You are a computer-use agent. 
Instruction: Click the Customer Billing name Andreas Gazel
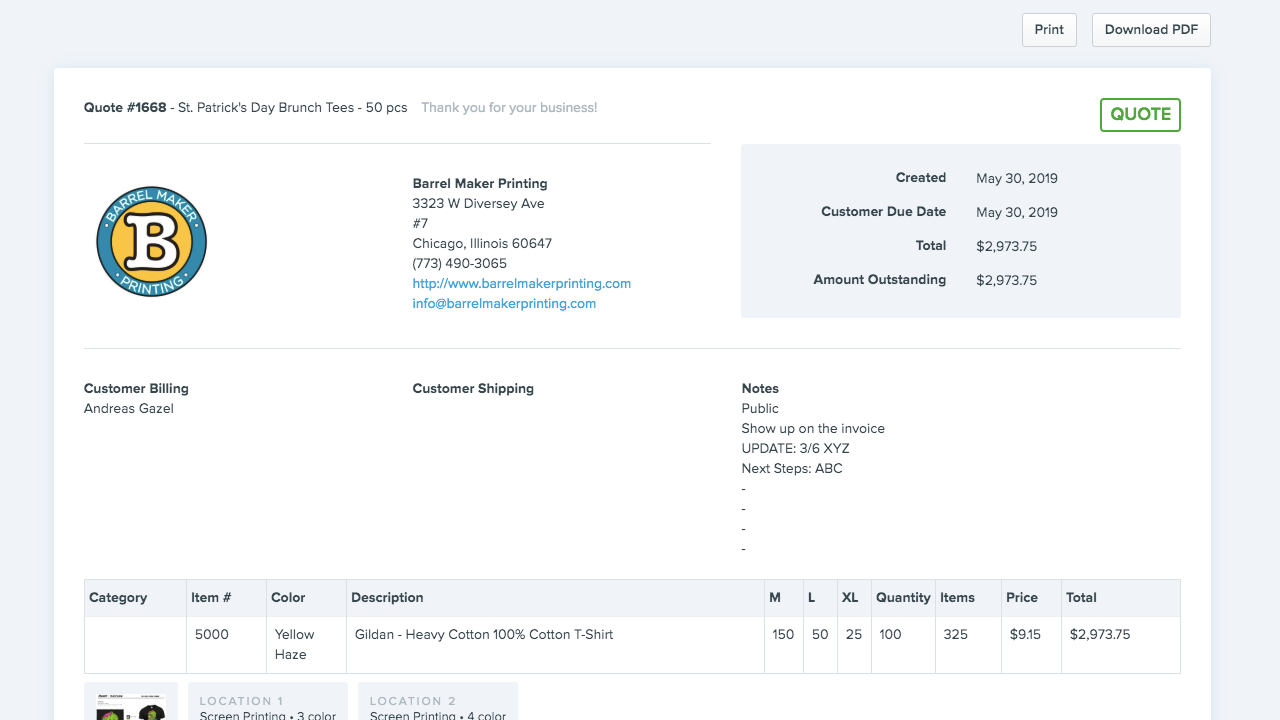click(x=128, y=408)
